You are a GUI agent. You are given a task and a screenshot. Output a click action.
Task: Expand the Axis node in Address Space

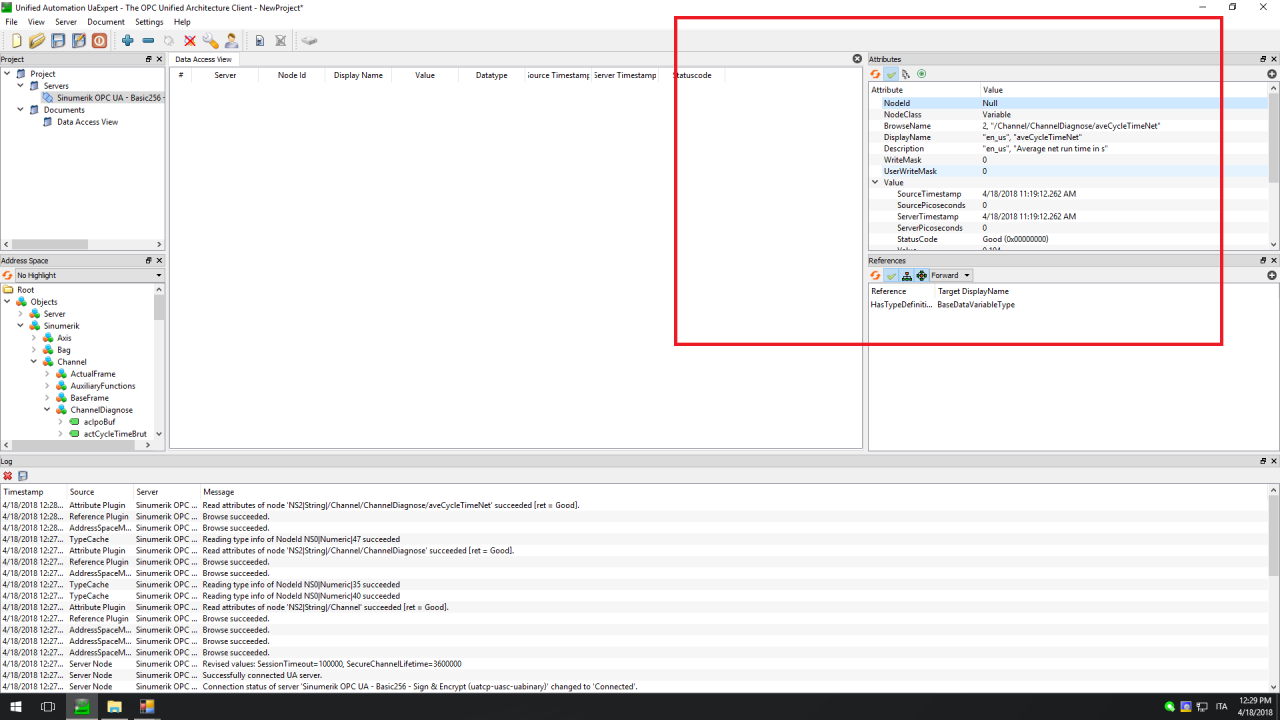pyautogui.click(x=34, y=338)
